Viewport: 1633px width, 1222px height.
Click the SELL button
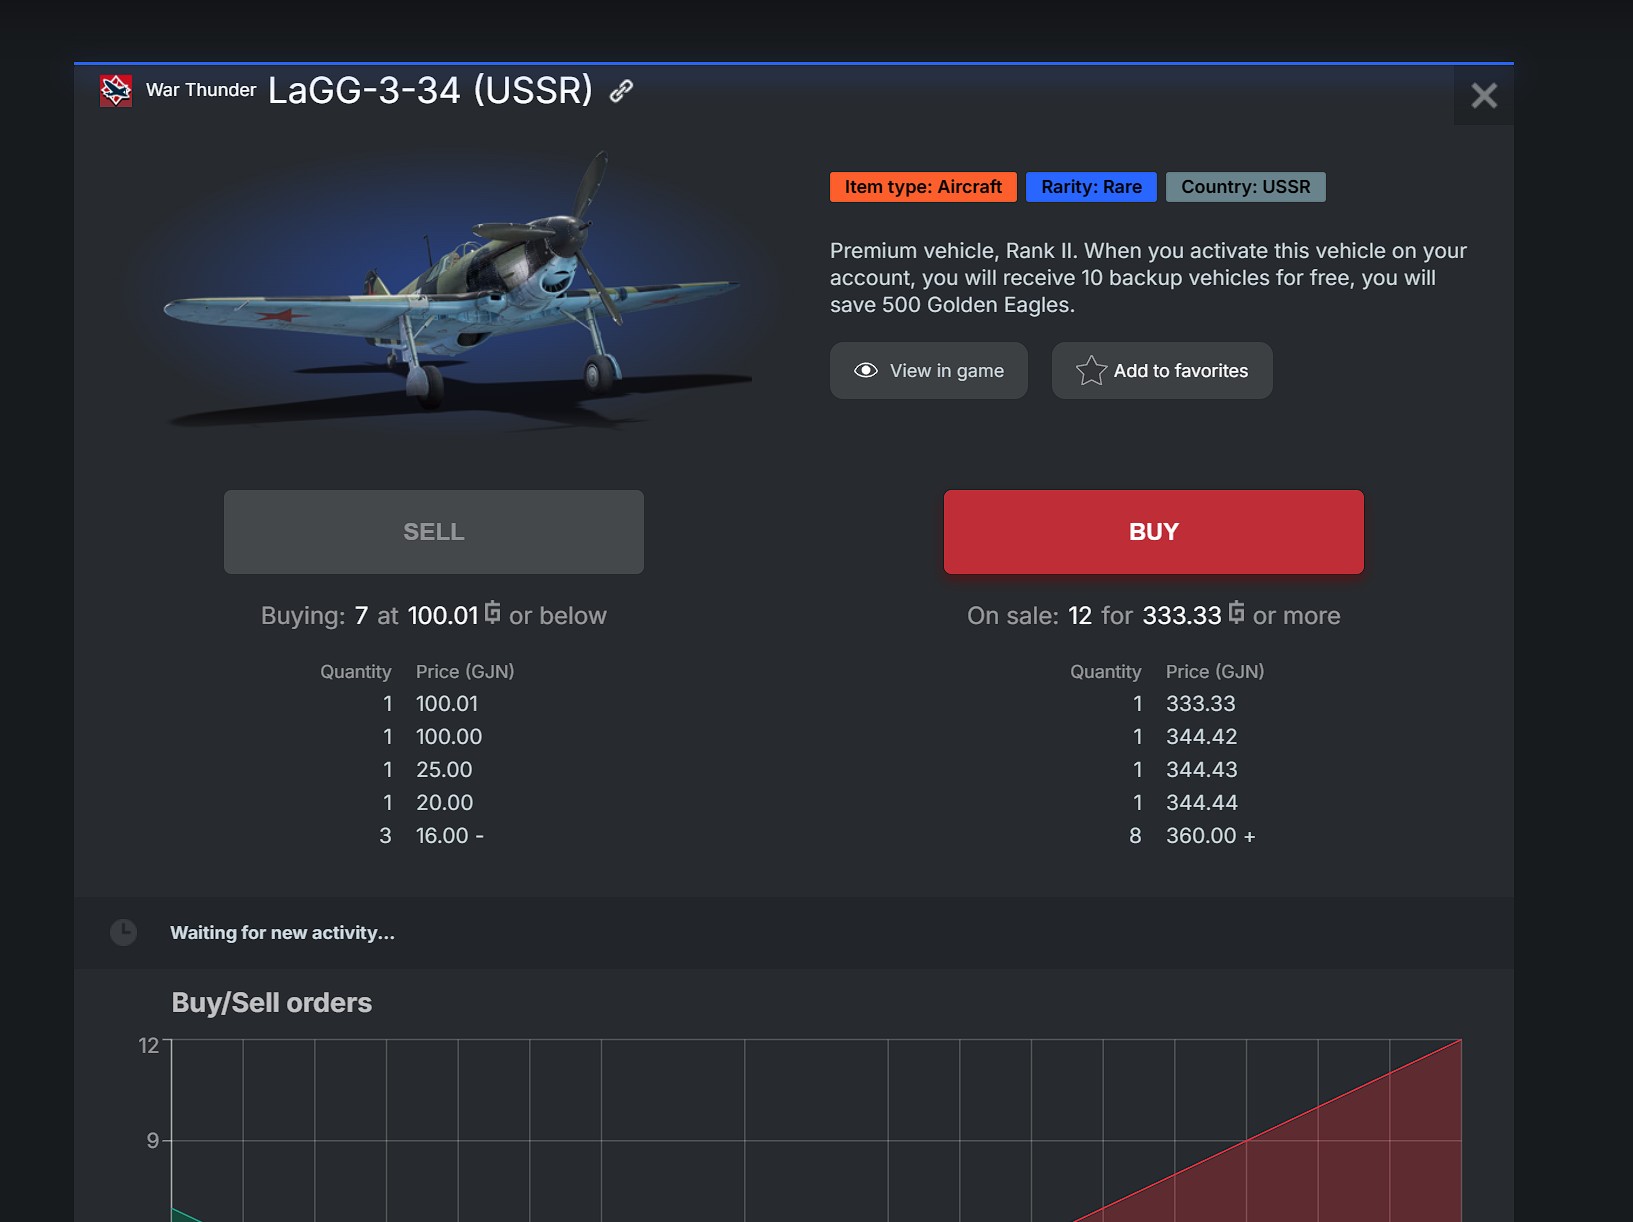click(x=434, y=532)
